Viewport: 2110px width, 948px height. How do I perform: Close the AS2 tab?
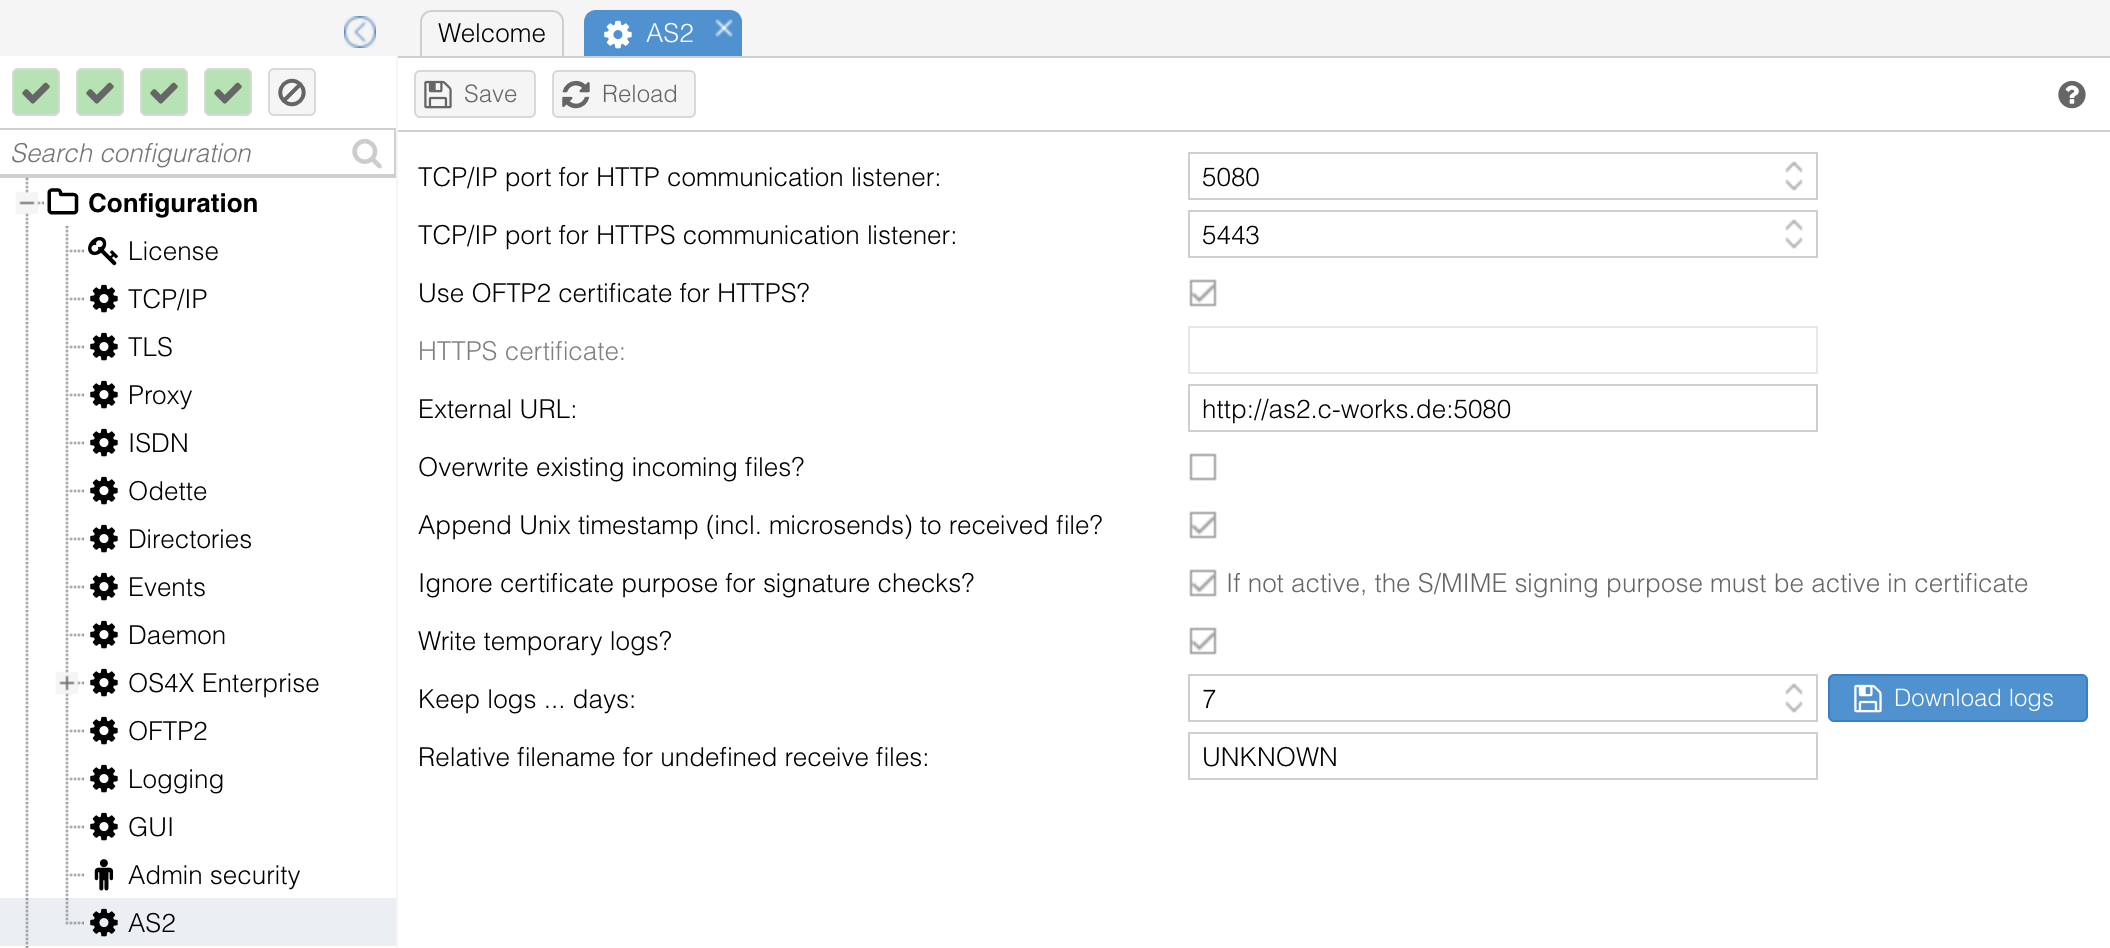click(x=724, y=29)
